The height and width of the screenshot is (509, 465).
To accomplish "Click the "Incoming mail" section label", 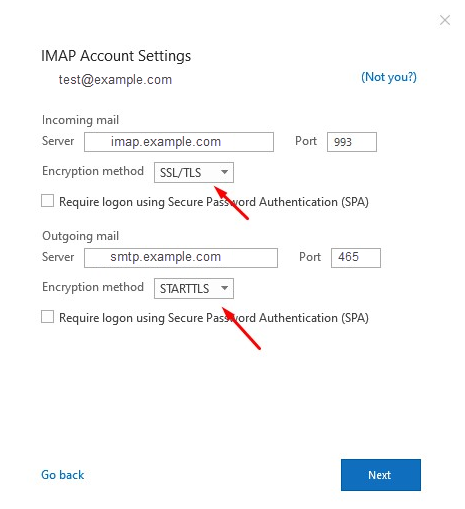I will [x=80, y=120].
